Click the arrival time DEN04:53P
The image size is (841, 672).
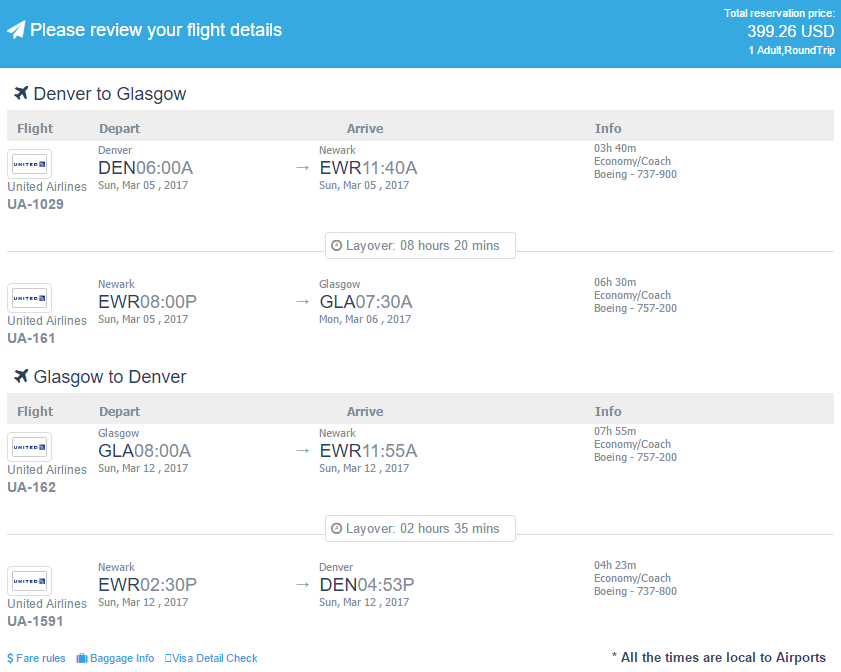tap(367, 585)
